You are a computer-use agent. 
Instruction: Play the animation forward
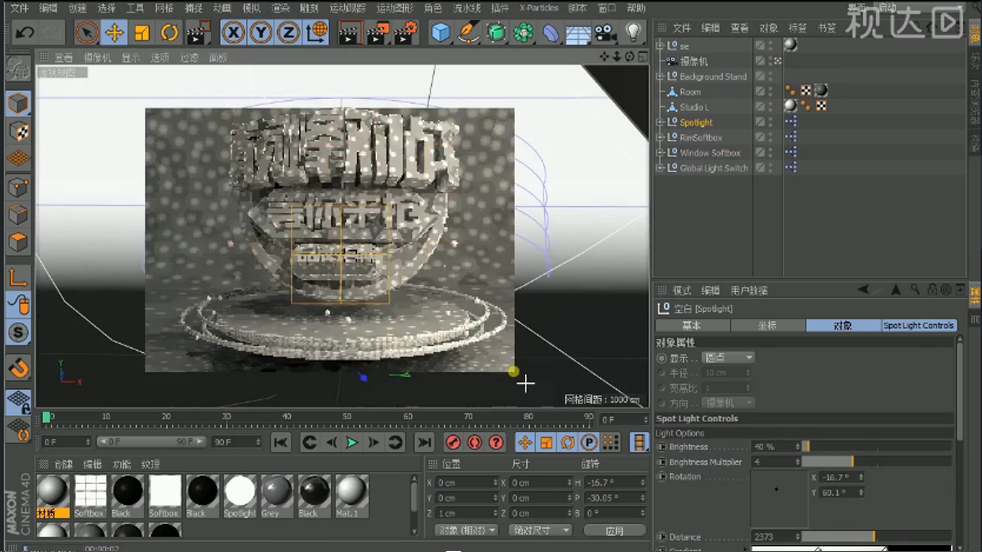click(352, 442)
